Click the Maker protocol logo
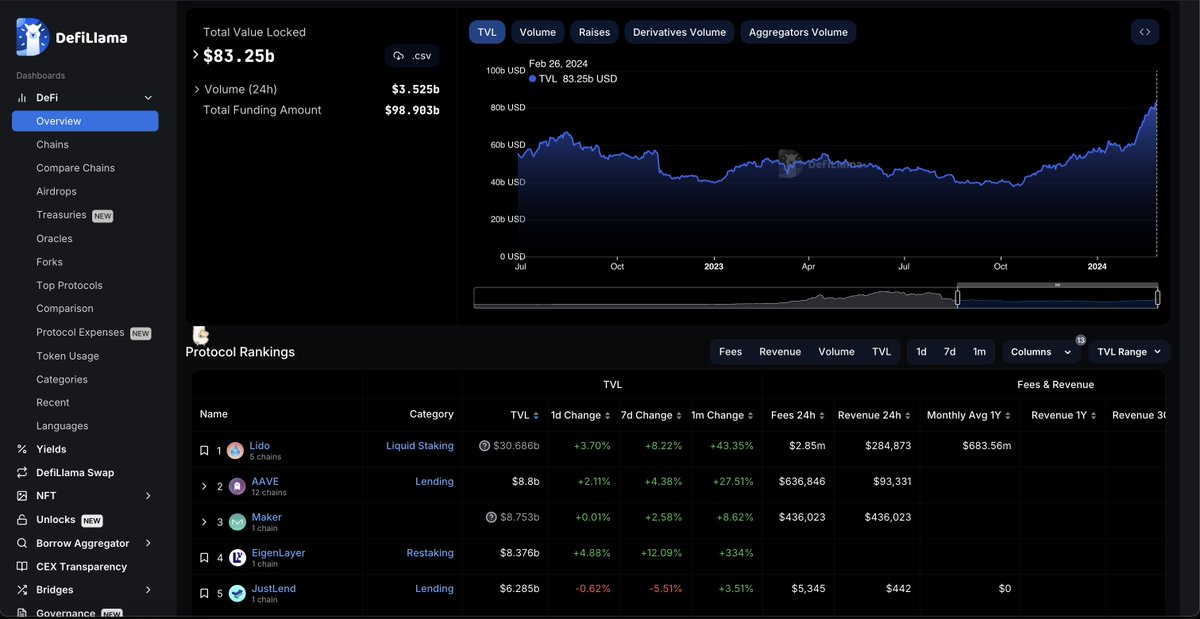 237,522
